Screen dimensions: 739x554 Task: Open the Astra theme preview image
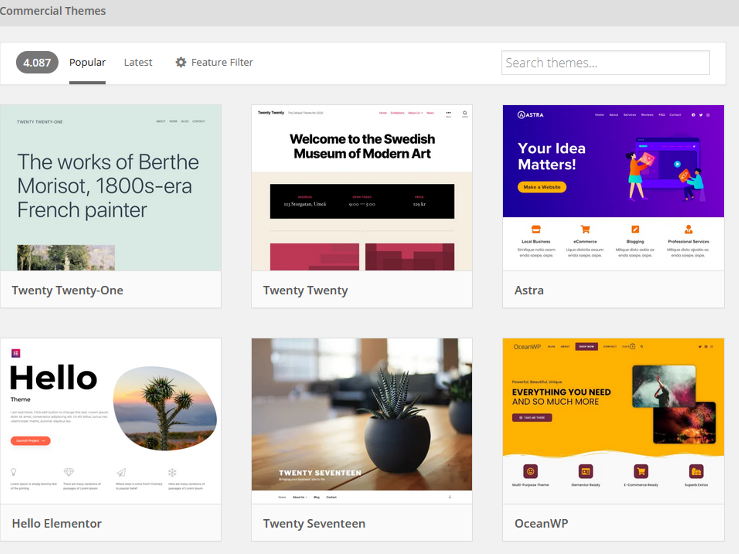613,188
